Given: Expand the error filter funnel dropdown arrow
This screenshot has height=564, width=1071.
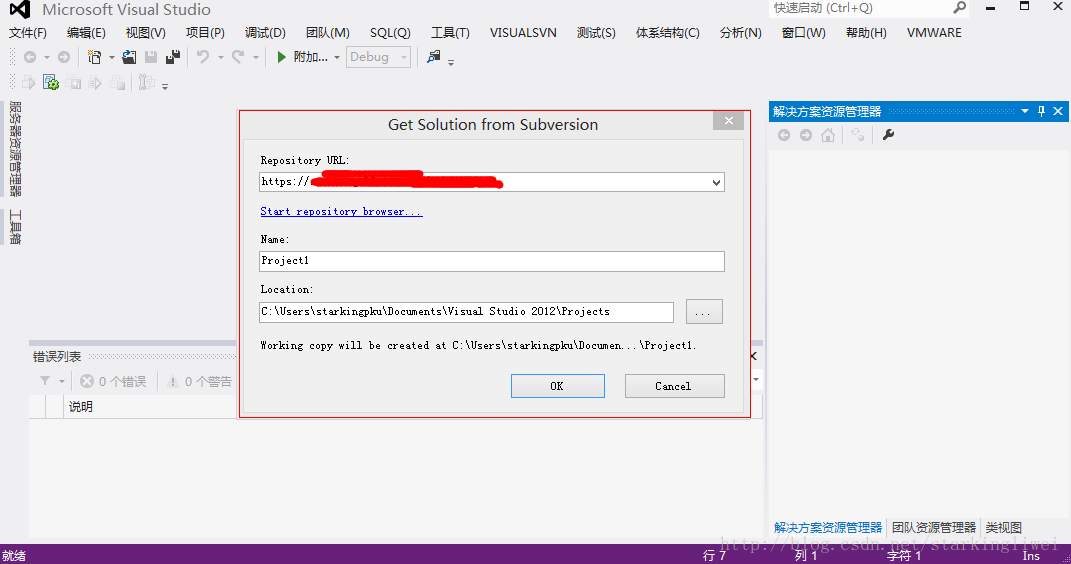Looking at the screenshot, I should pos(61,382).
